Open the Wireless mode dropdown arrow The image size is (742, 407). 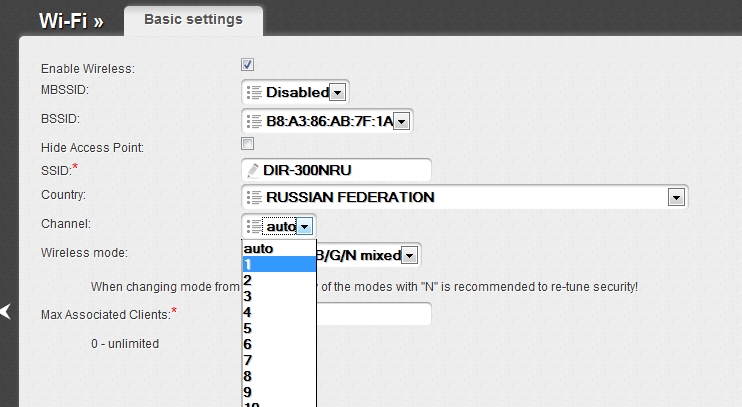point(409,255)
